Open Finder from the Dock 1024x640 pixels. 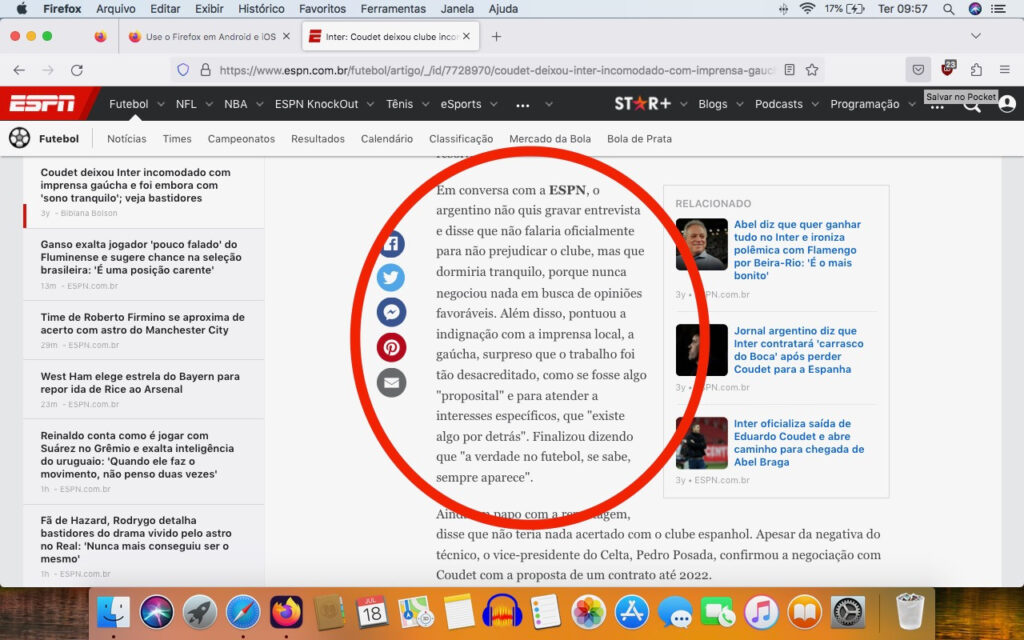pos(113,613)
